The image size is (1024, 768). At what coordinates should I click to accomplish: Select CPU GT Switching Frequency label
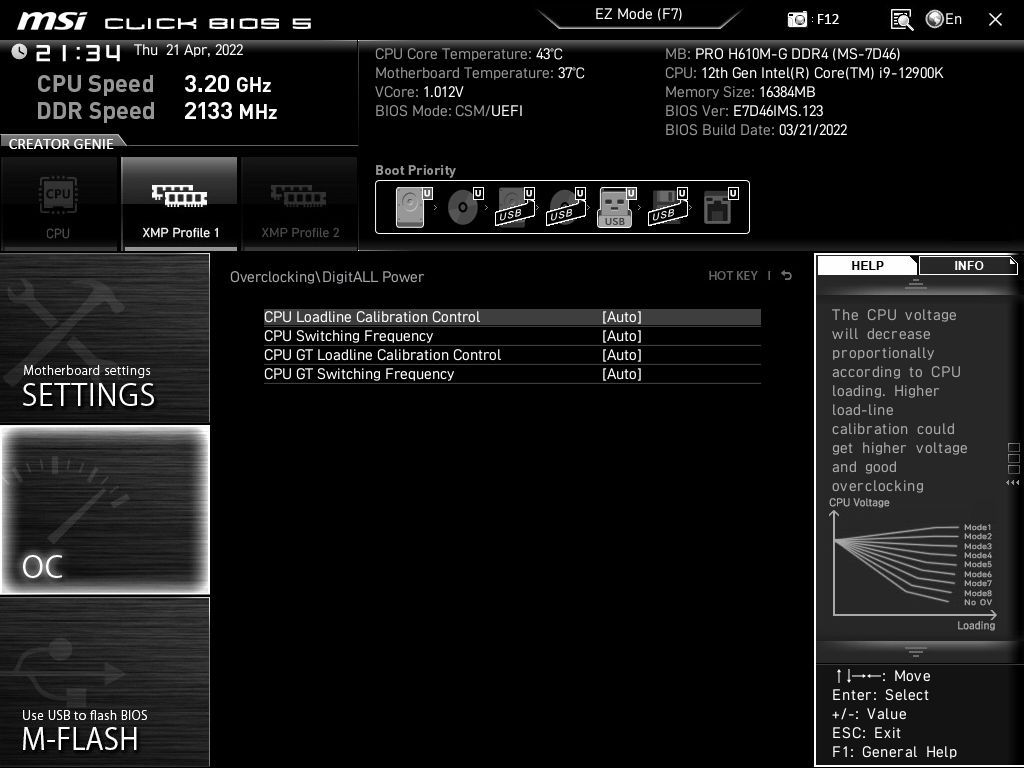(359, 374)
